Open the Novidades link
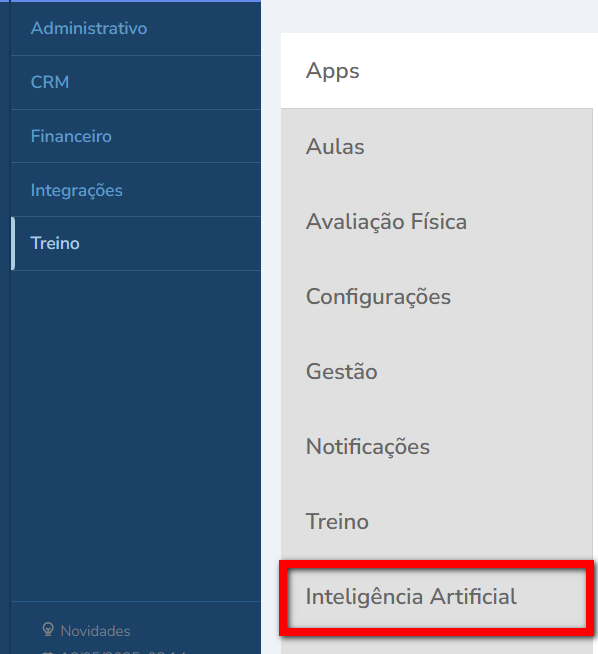The image size is (598, 654). pyautogui.click(x=95, y=631)
